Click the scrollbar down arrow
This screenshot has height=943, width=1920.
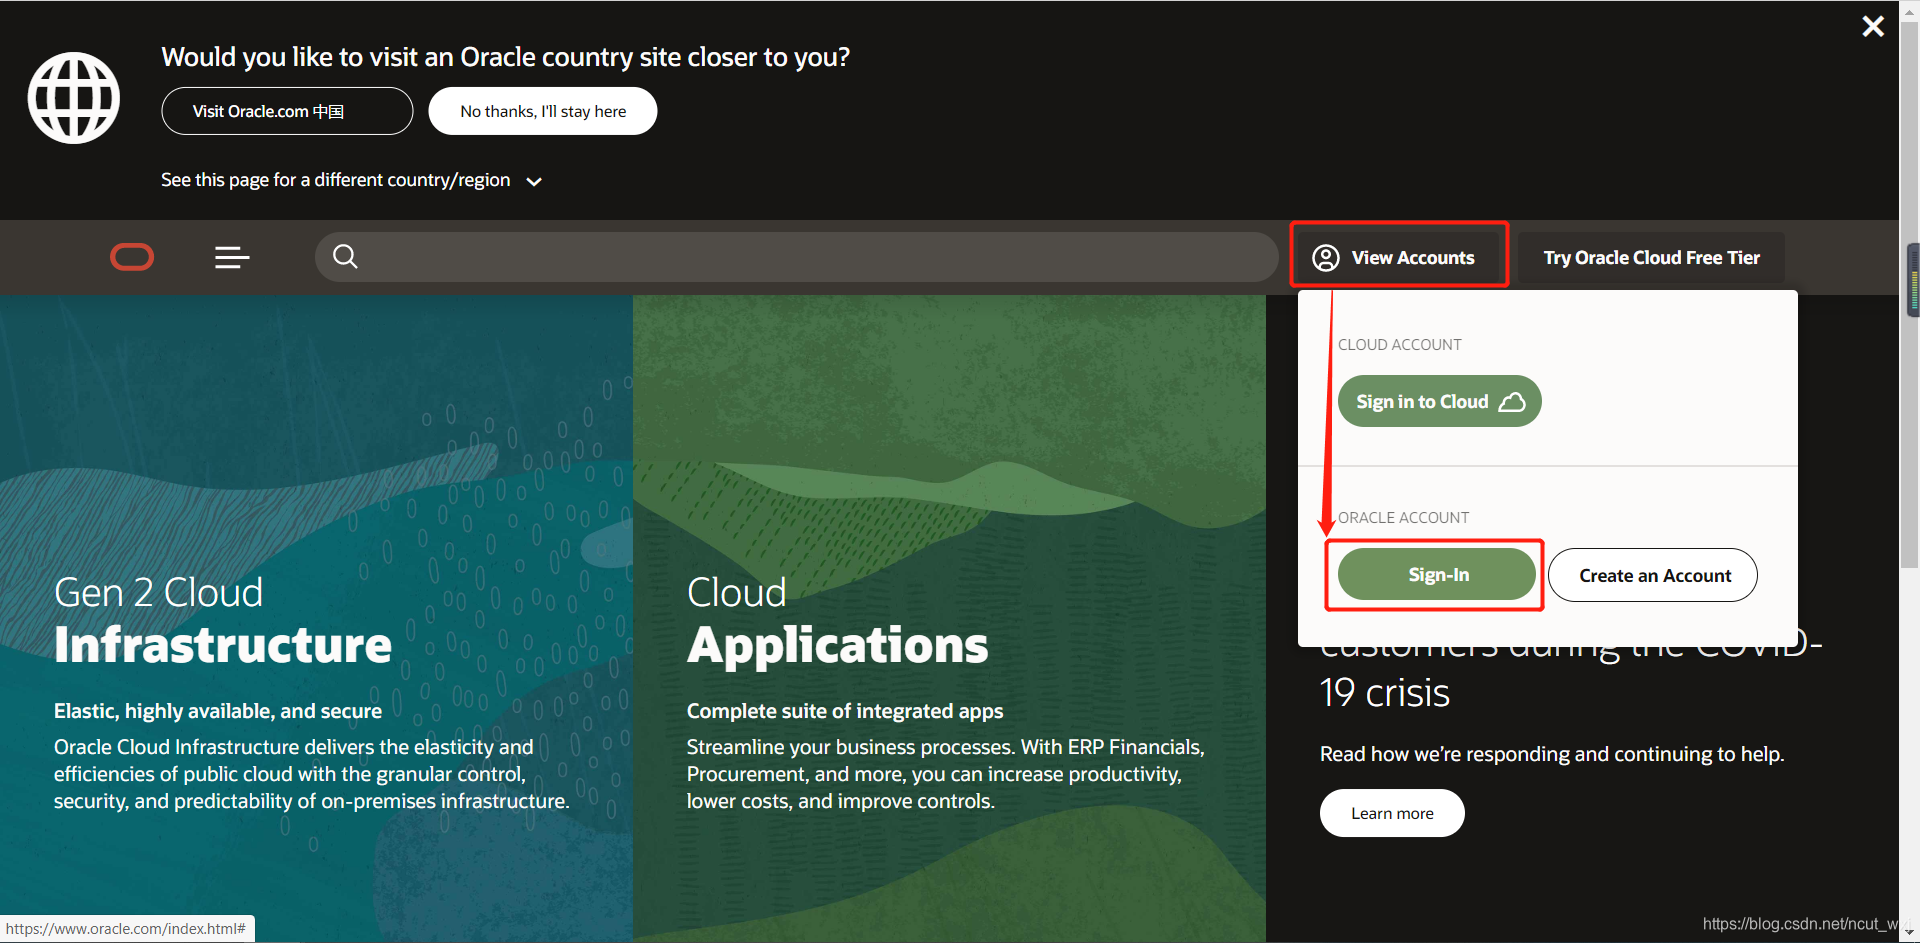[1910, 933]
